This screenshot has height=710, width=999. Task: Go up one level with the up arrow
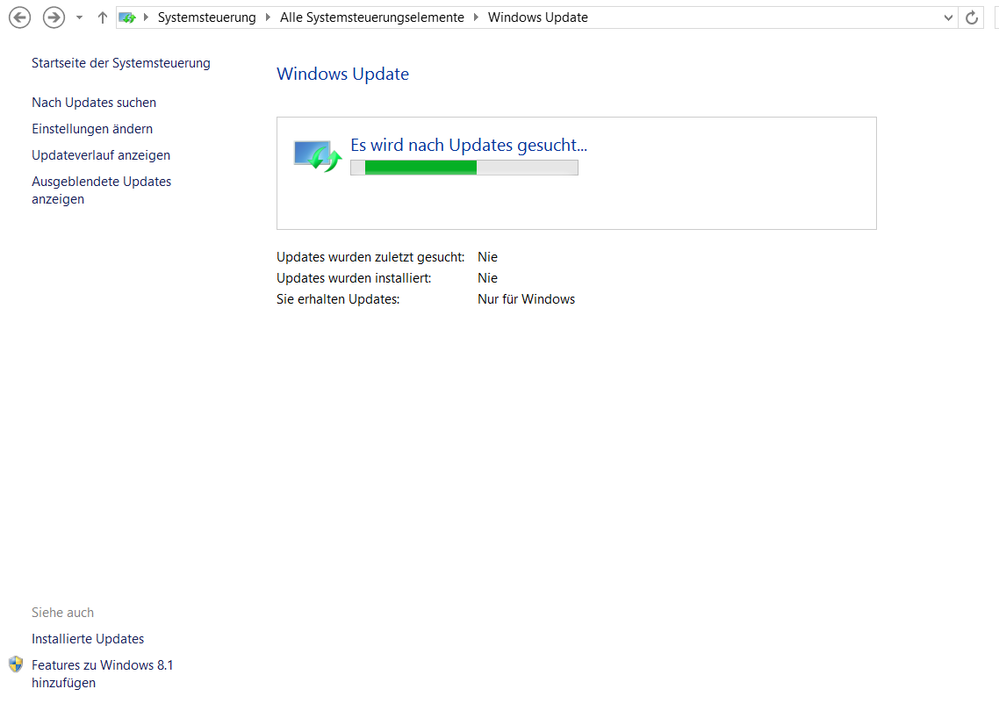(x=102, y=18)
